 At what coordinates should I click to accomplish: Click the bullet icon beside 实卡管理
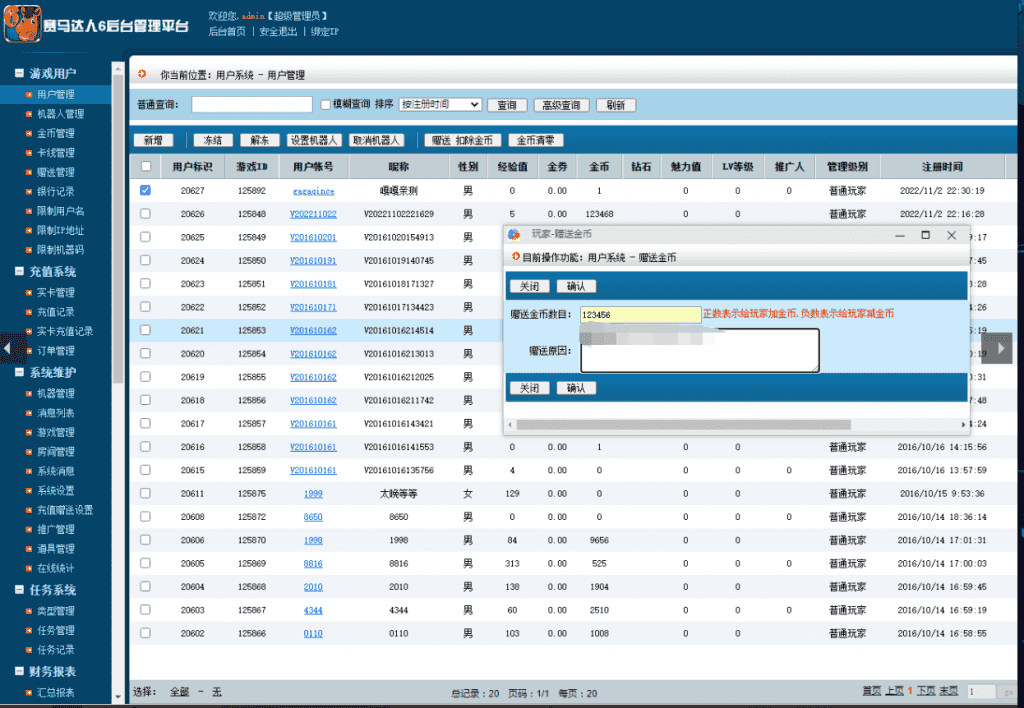pos(28,293)
